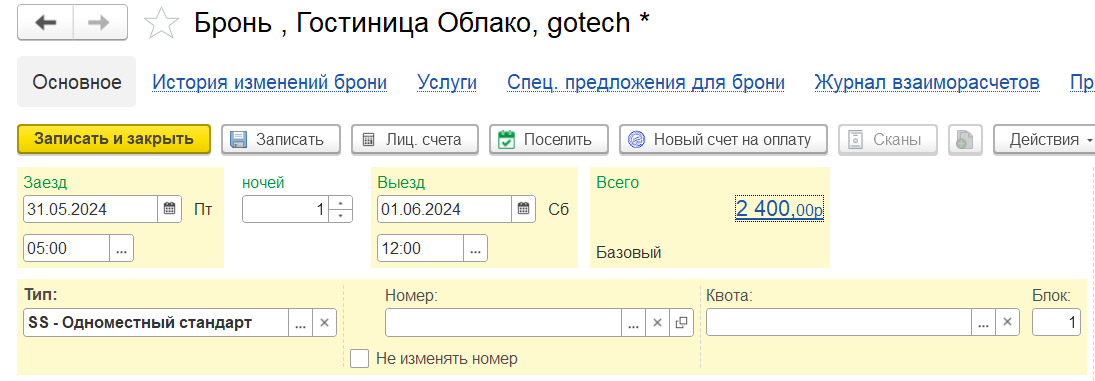Open the Журнал взаиморасчетов tab
The image size is (1095, 381).
click(927, 82)
